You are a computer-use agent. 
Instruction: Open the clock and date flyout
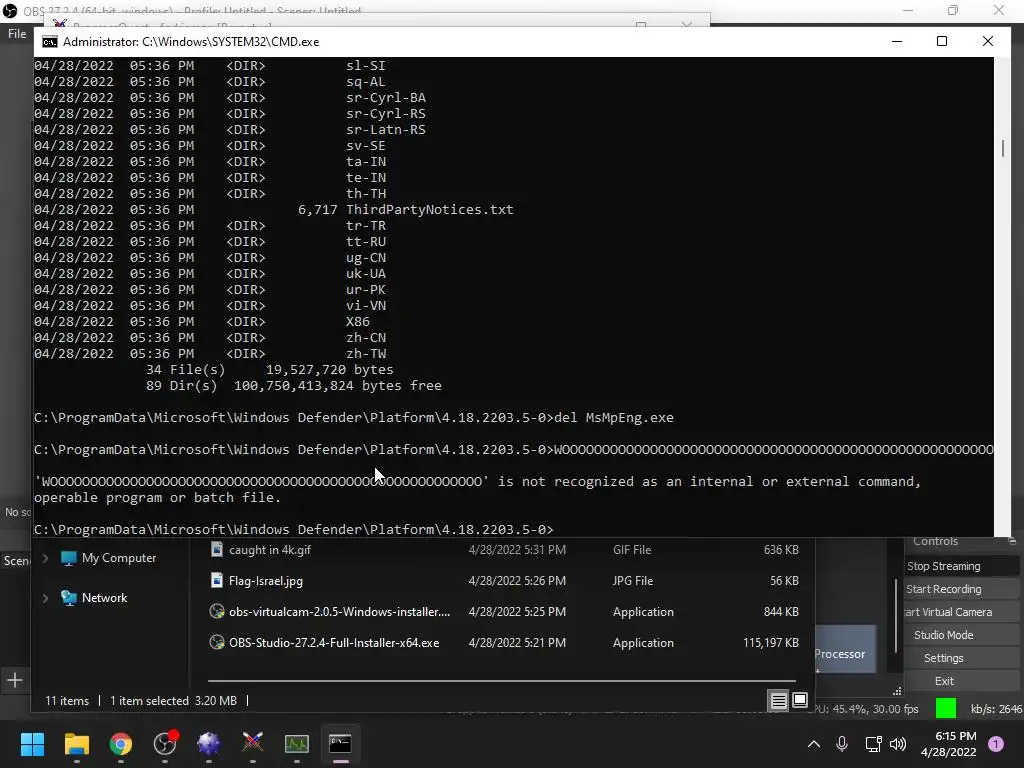coord(948,744)
